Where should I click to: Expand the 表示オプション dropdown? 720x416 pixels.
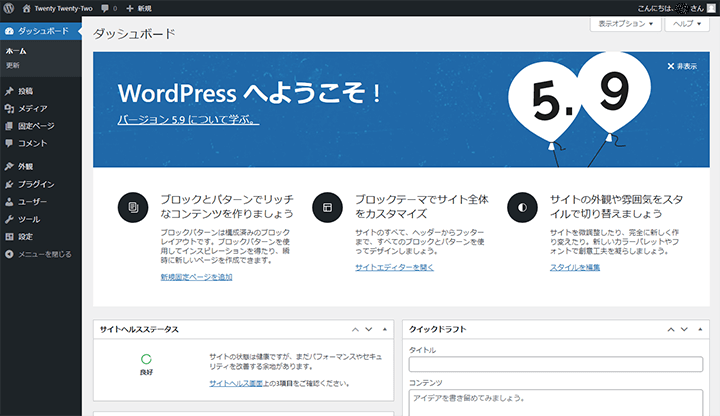pyautogui.click(x=627, y=22)
